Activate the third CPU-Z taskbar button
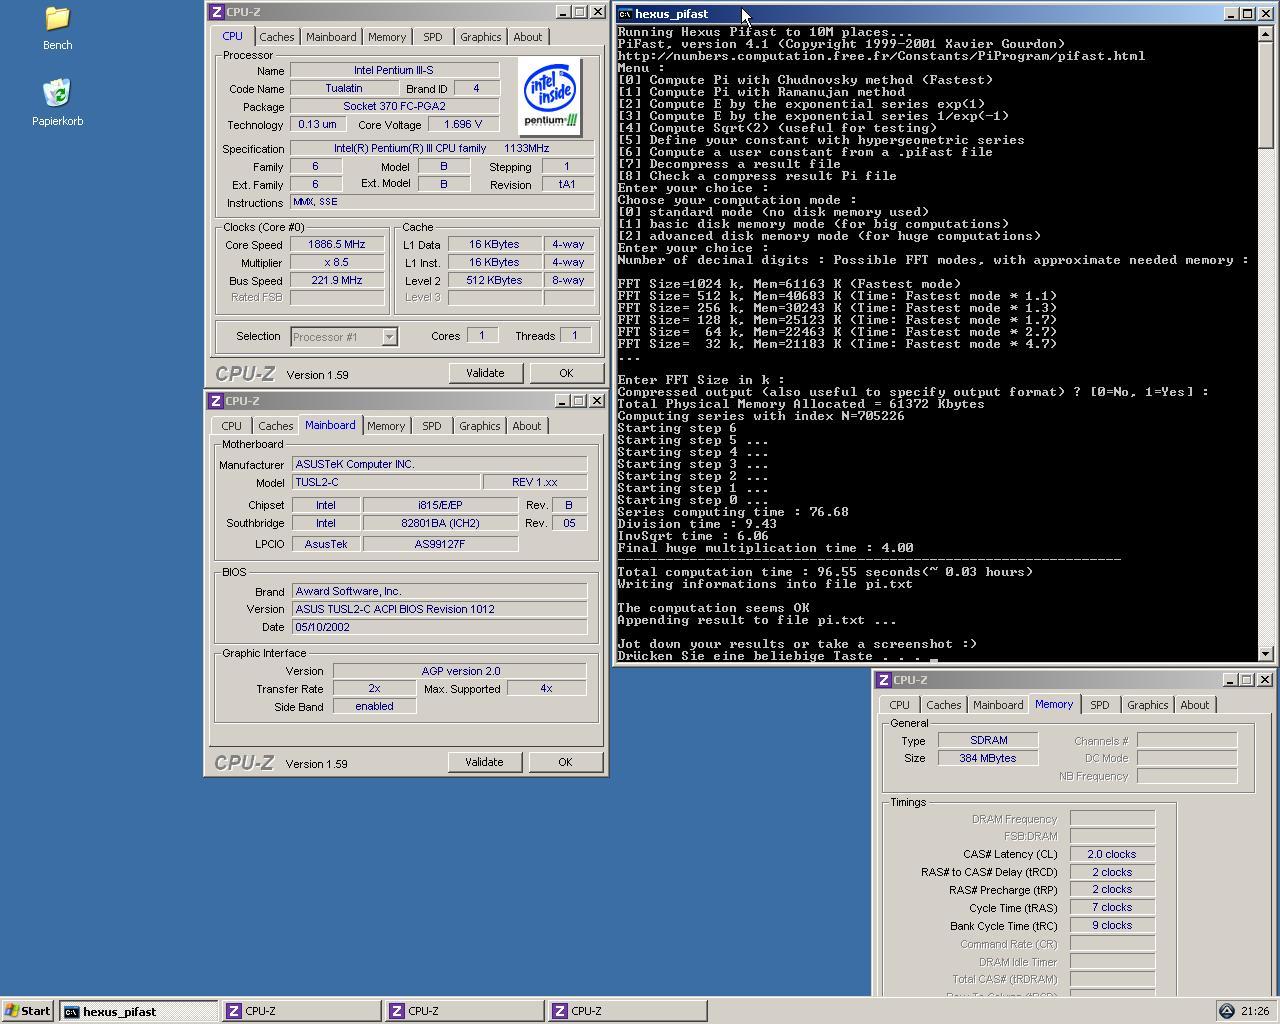This screenshot has height=1024, width=1280. 627,1011
